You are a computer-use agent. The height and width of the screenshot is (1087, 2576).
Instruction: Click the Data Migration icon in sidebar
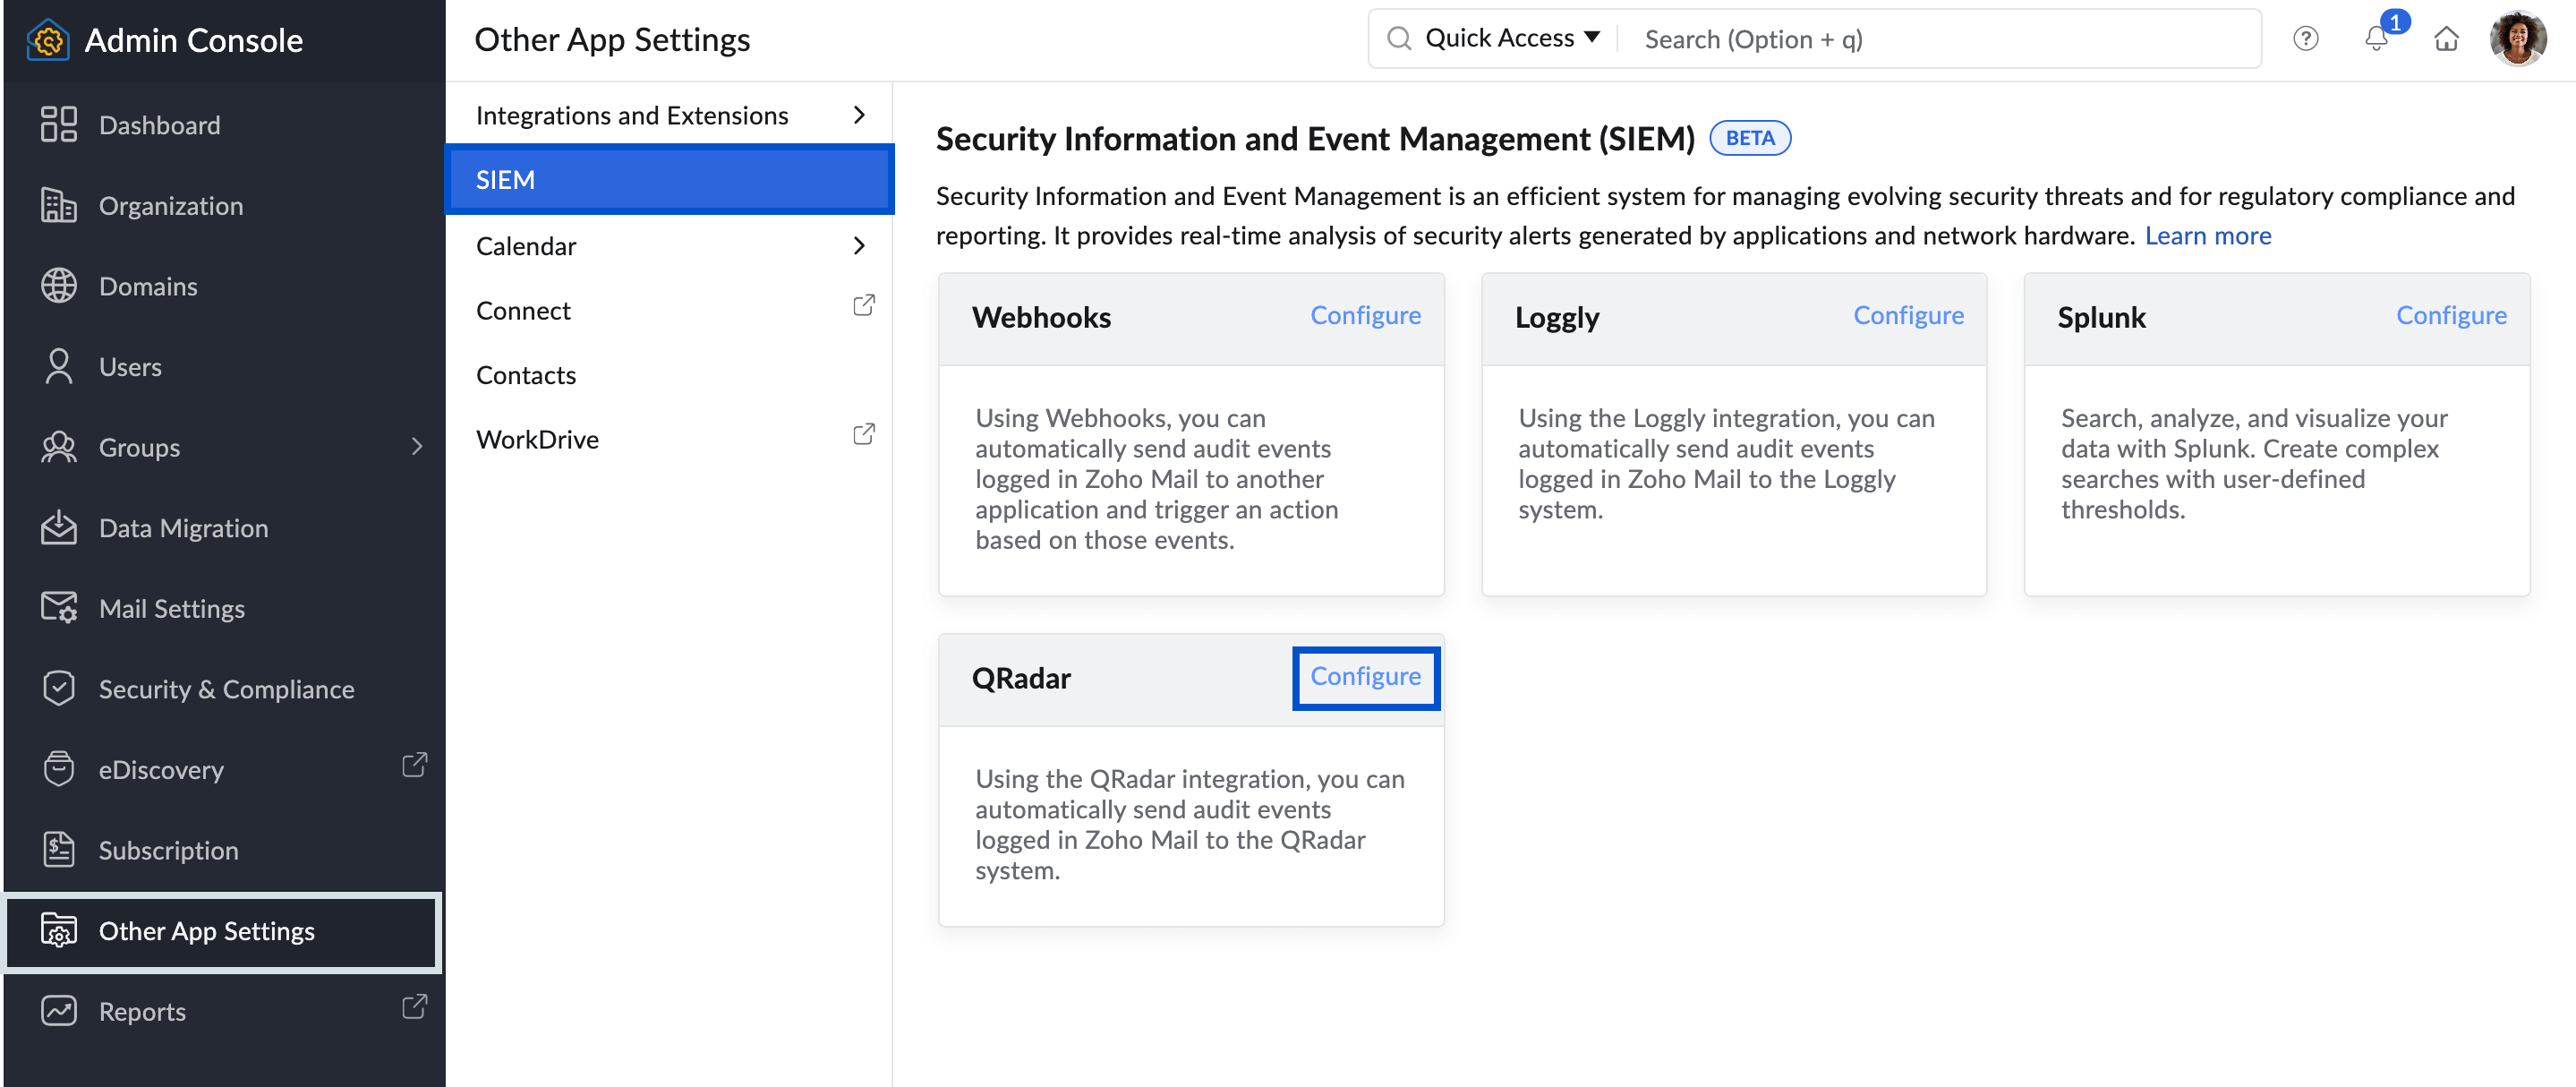point(57,526)
